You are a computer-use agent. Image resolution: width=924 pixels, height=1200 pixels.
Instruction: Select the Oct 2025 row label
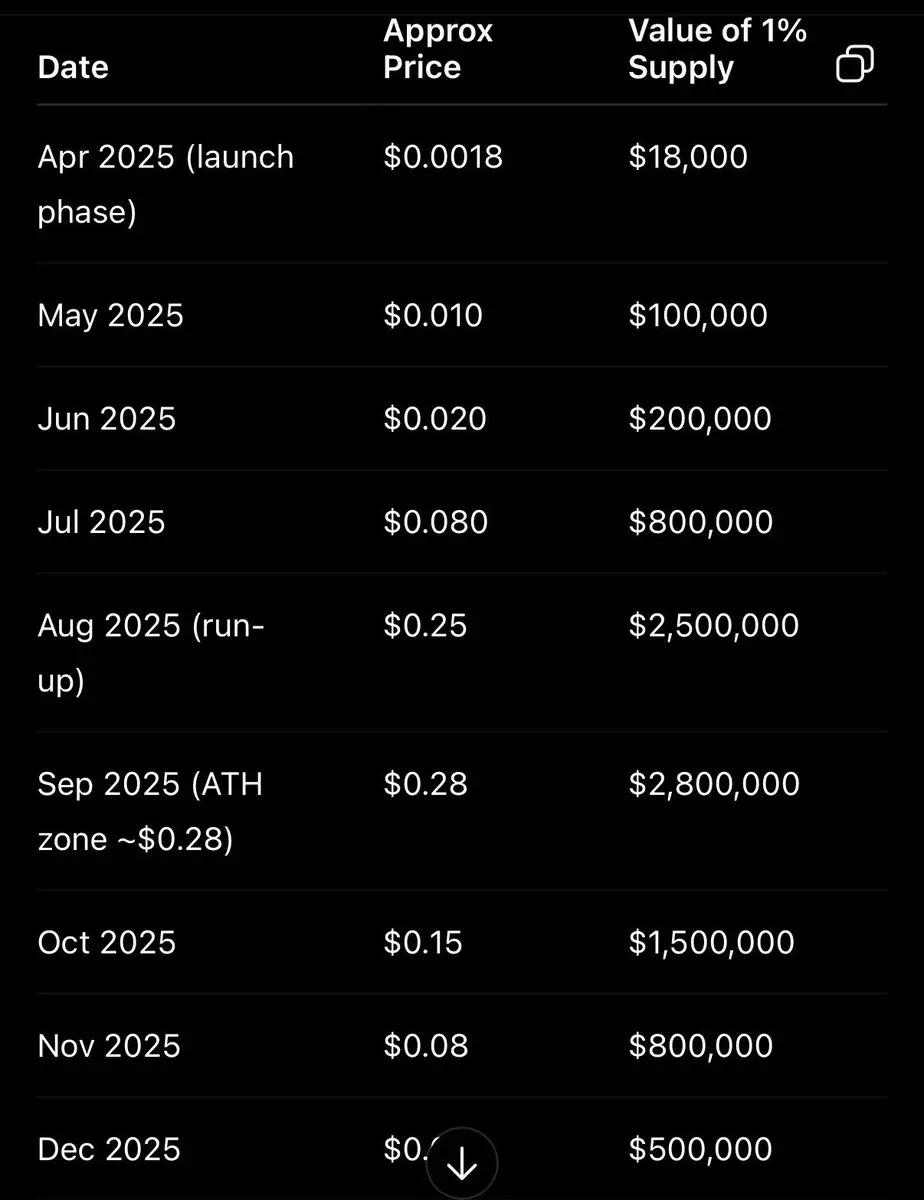tap(107, 942)
